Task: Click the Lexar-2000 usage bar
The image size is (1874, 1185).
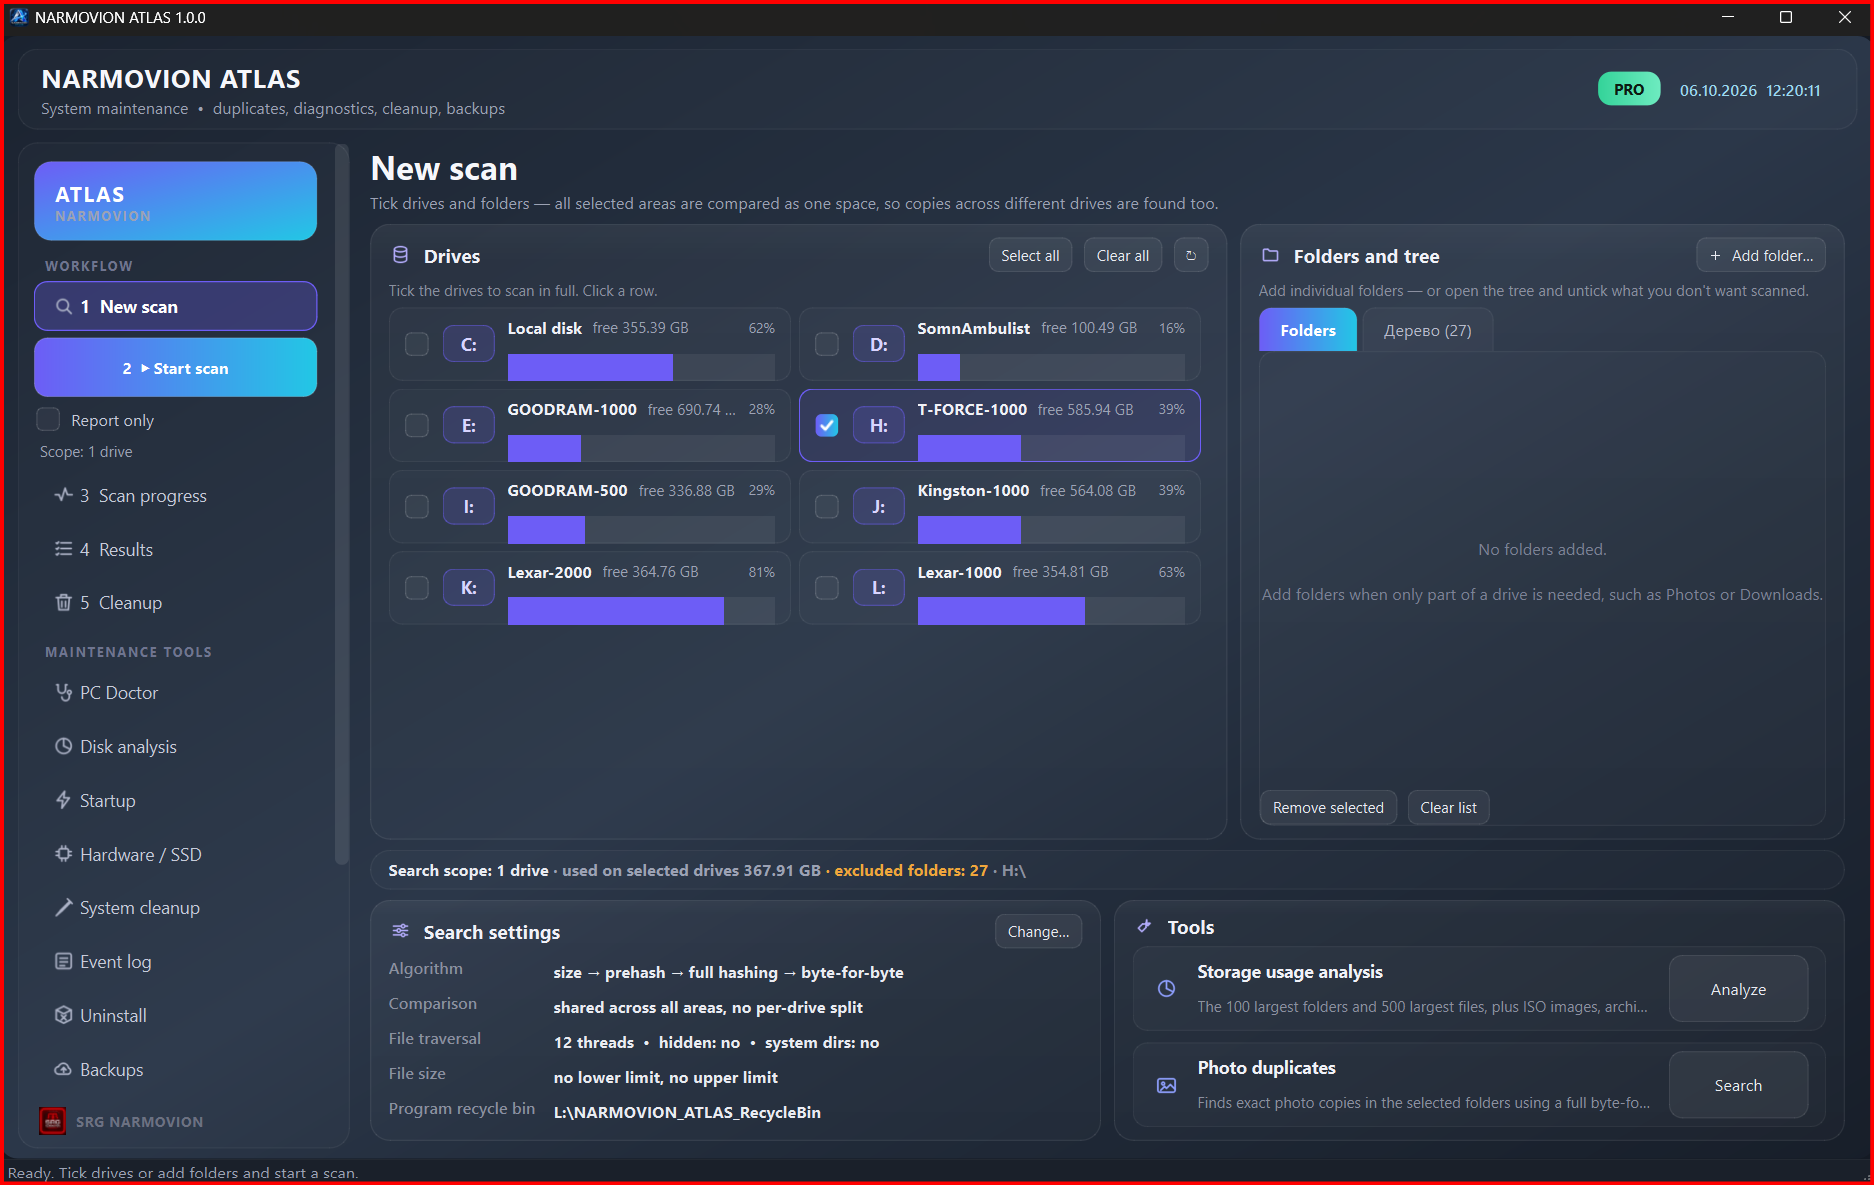Action: (641, 611)
